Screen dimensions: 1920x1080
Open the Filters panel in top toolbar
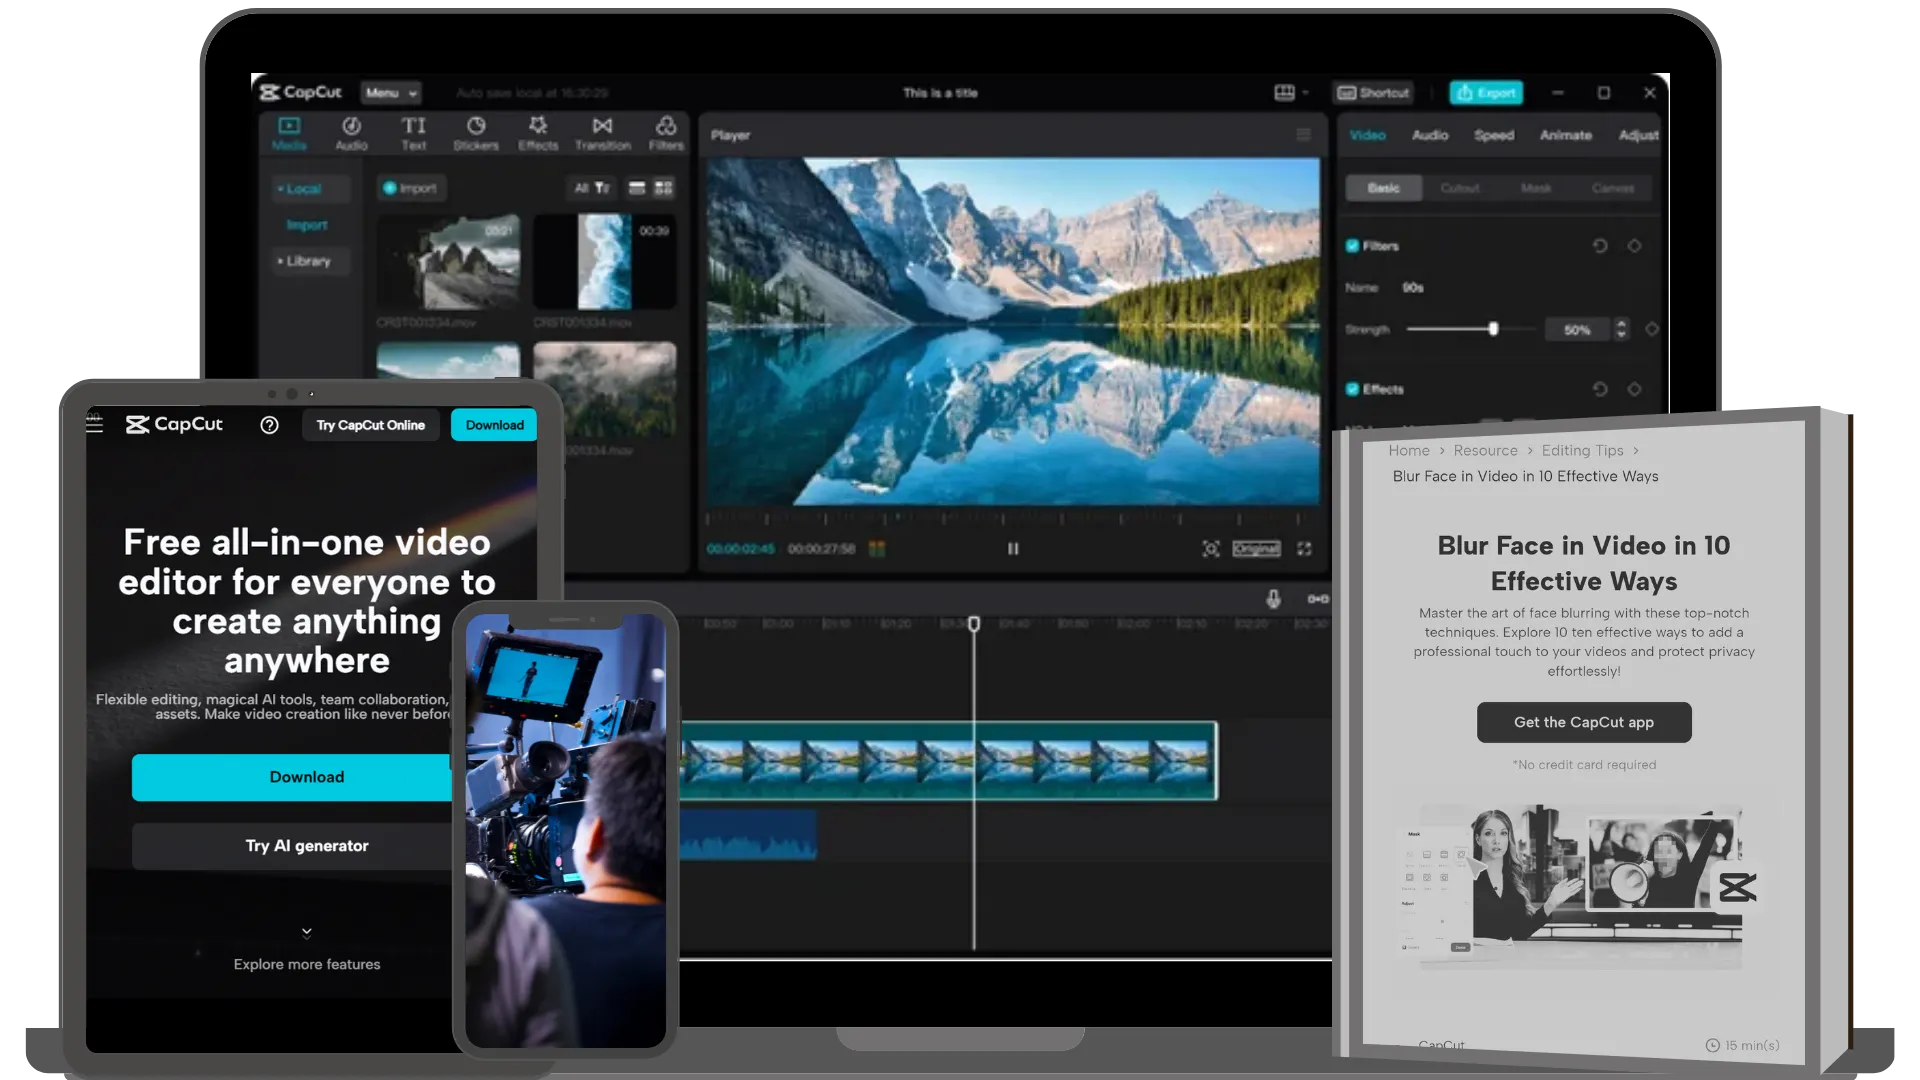666,133
